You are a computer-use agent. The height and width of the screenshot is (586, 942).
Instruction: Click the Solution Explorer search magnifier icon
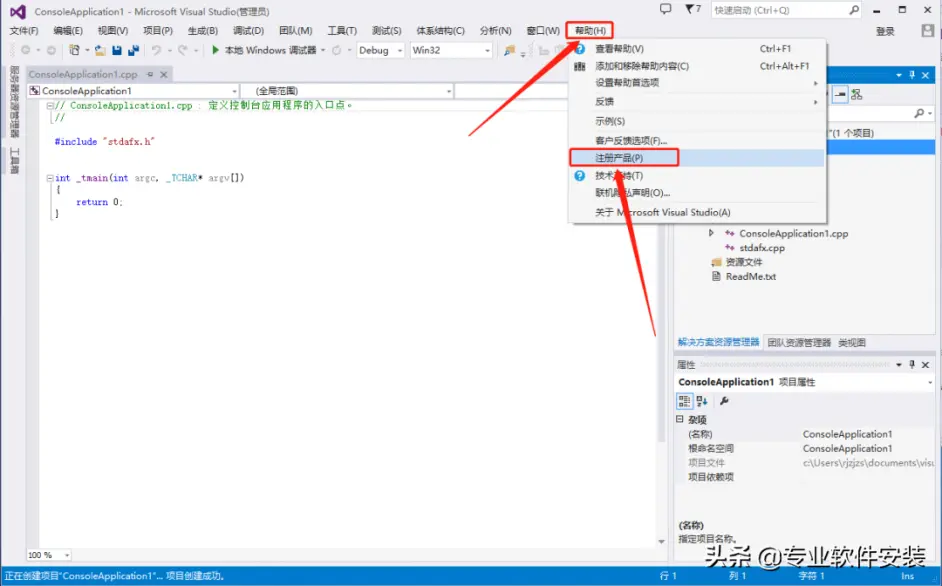click(x=919, y=113)
